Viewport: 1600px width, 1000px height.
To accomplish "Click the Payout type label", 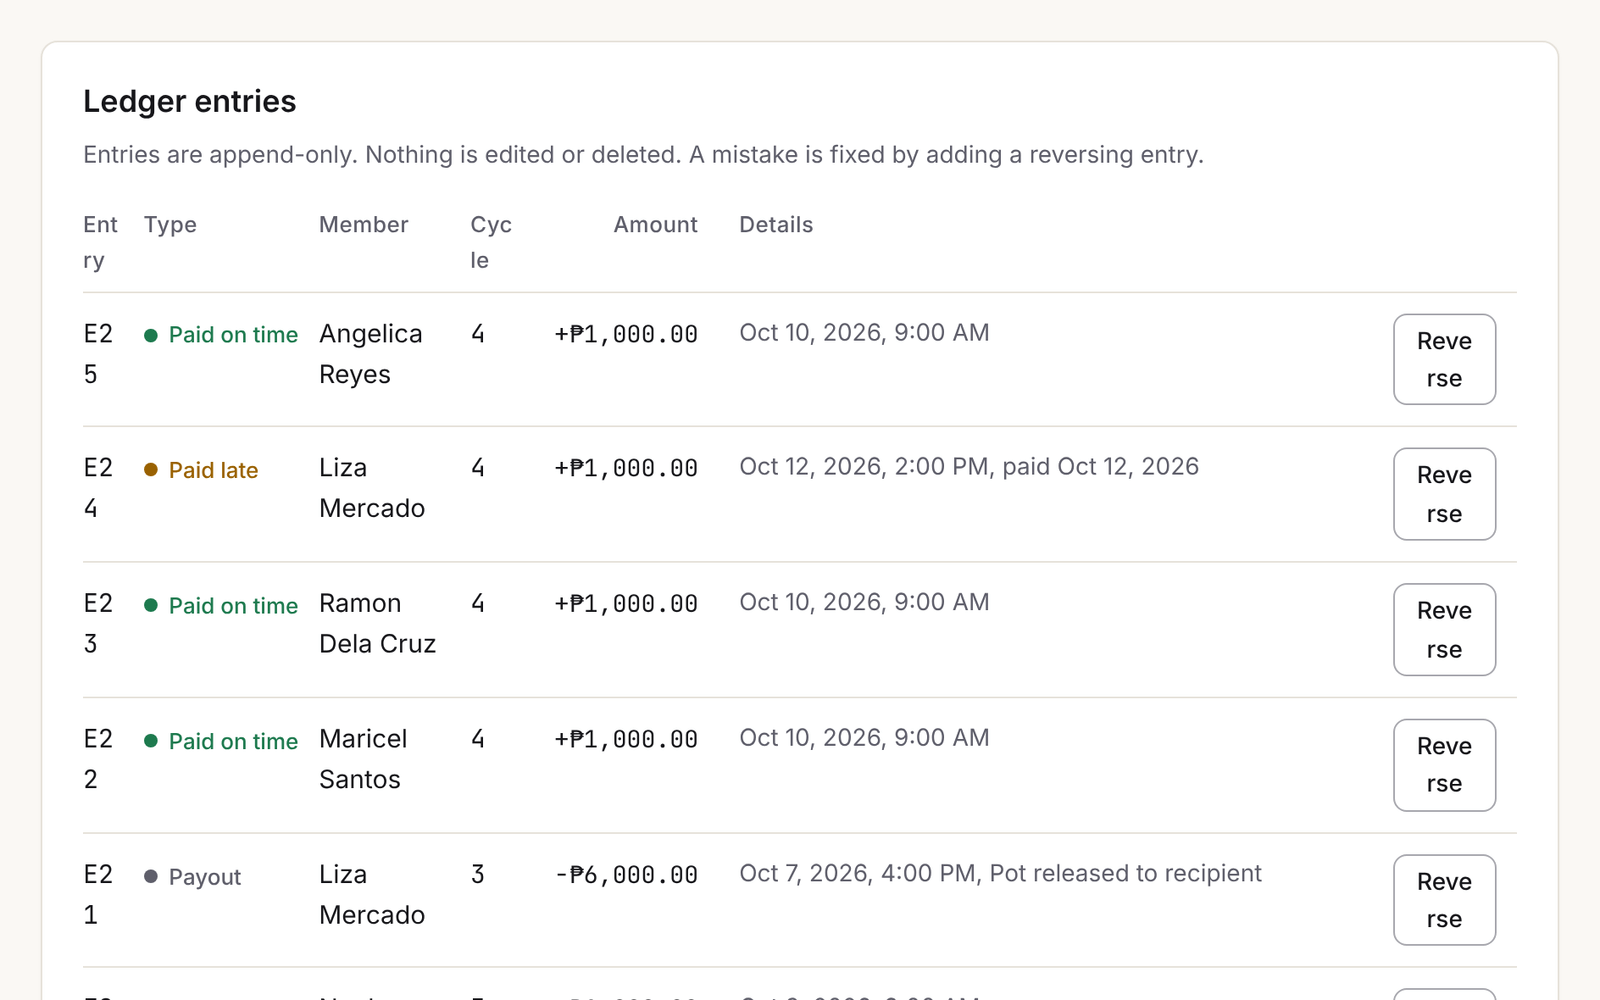I will (193, 877).
